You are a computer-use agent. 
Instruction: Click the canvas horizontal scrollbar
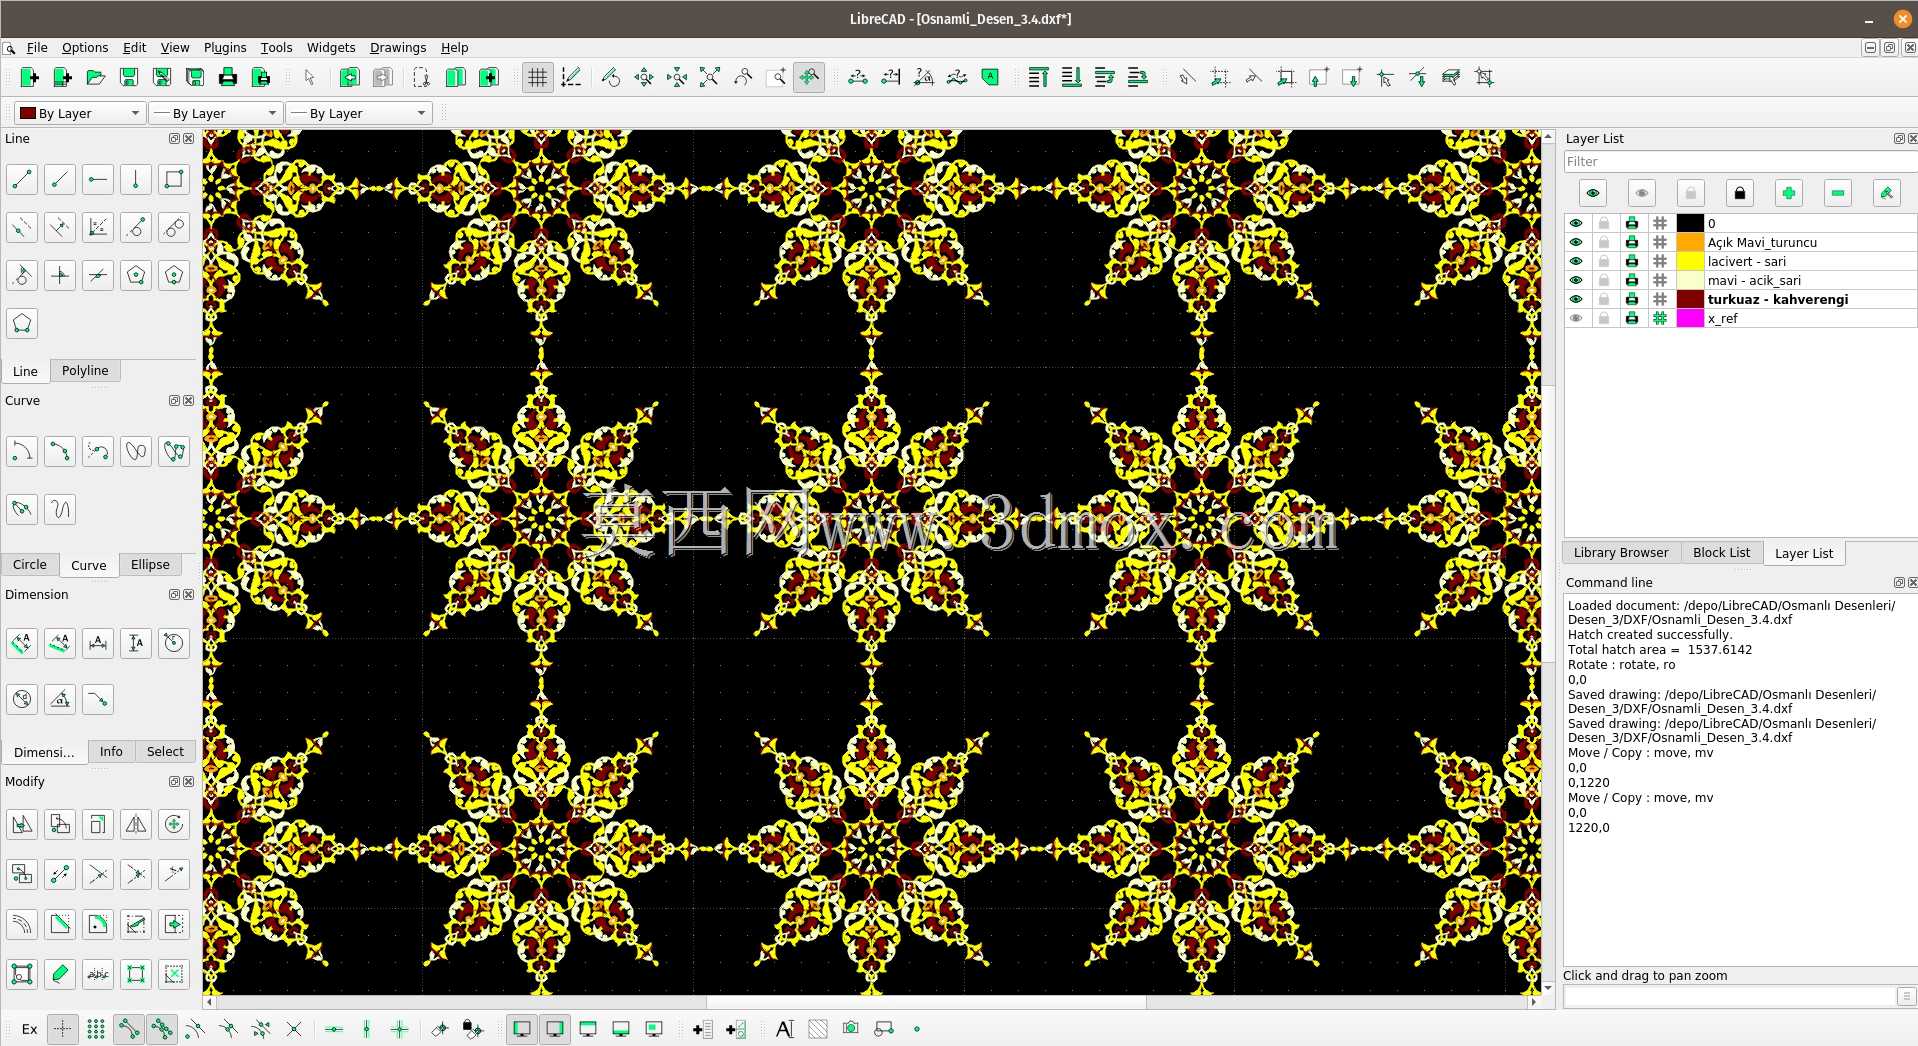[926, 1001]
